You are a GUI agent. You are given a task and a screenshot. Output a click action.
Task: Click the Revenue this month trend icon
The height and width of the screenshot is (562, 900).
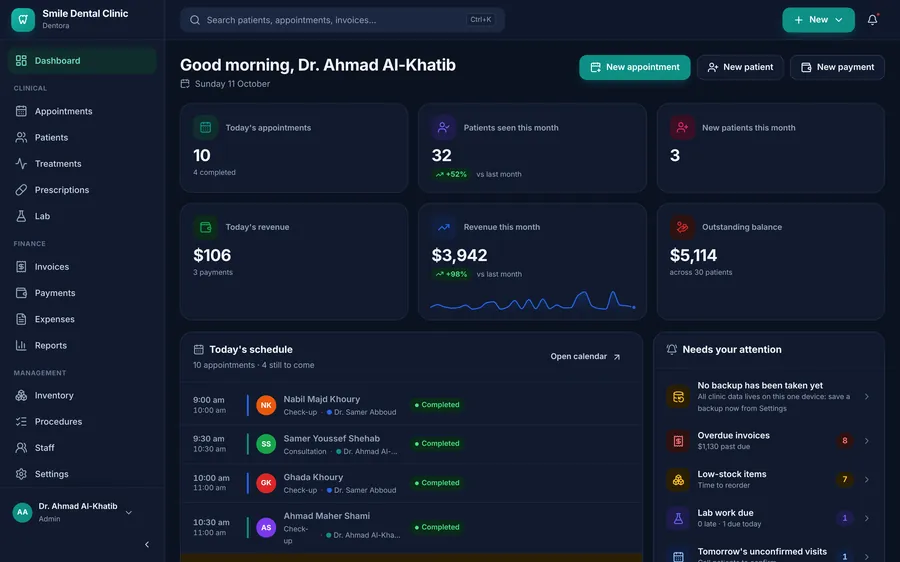[x=444, y=227]
